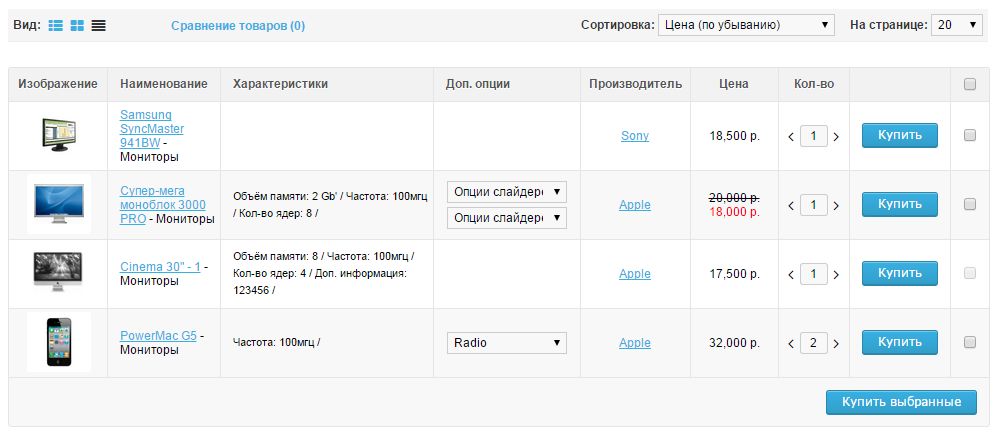The image size is (1000, 435).
Task: Check the PowerMac G5 row checkbox
Action: point(969,342)
